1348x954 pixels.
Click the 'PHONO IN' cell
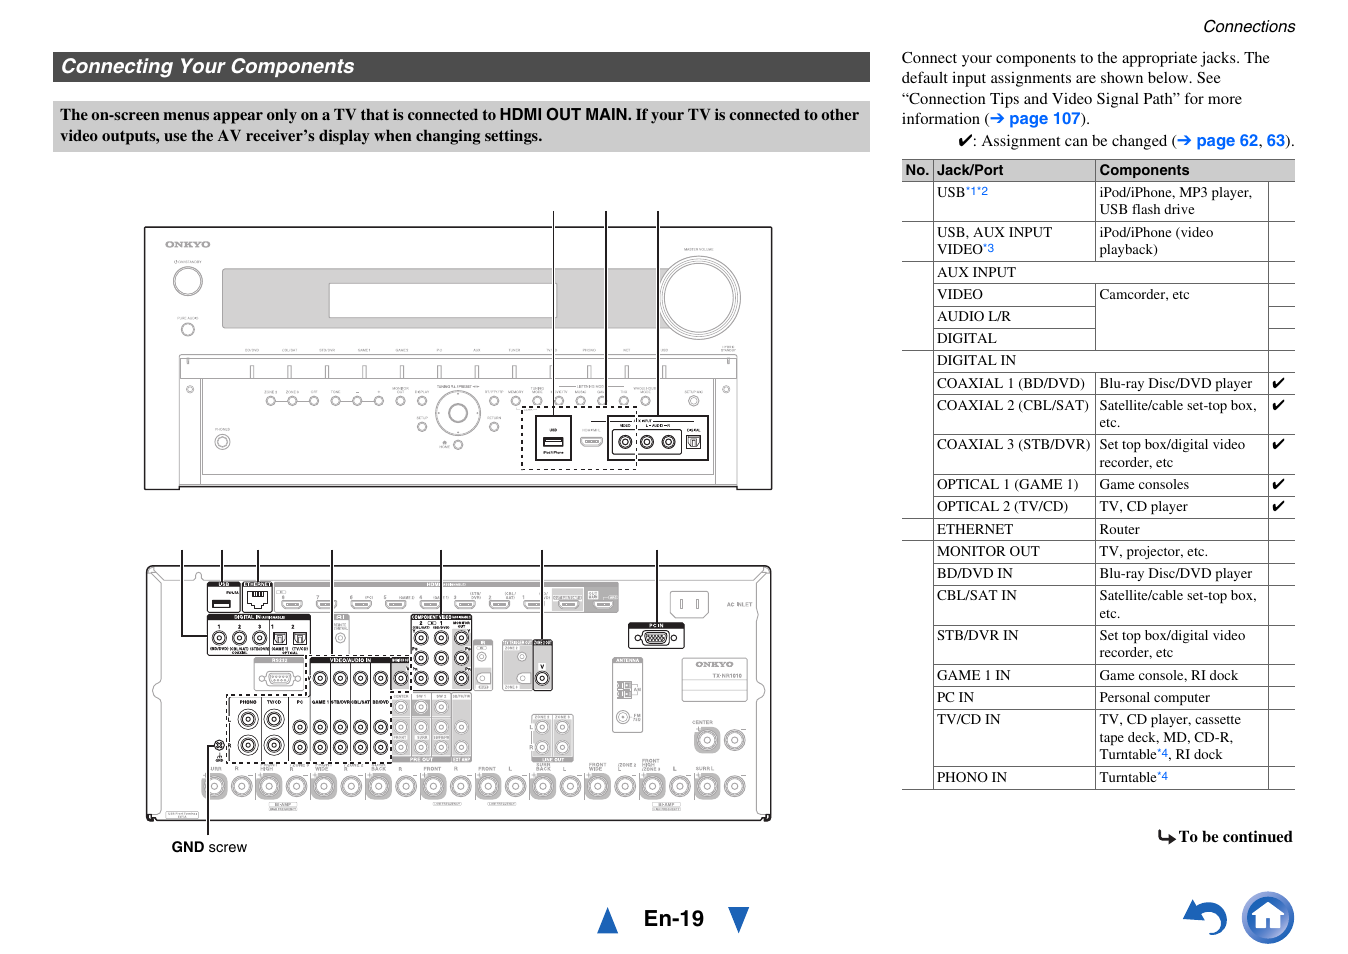pos(1014,777)
